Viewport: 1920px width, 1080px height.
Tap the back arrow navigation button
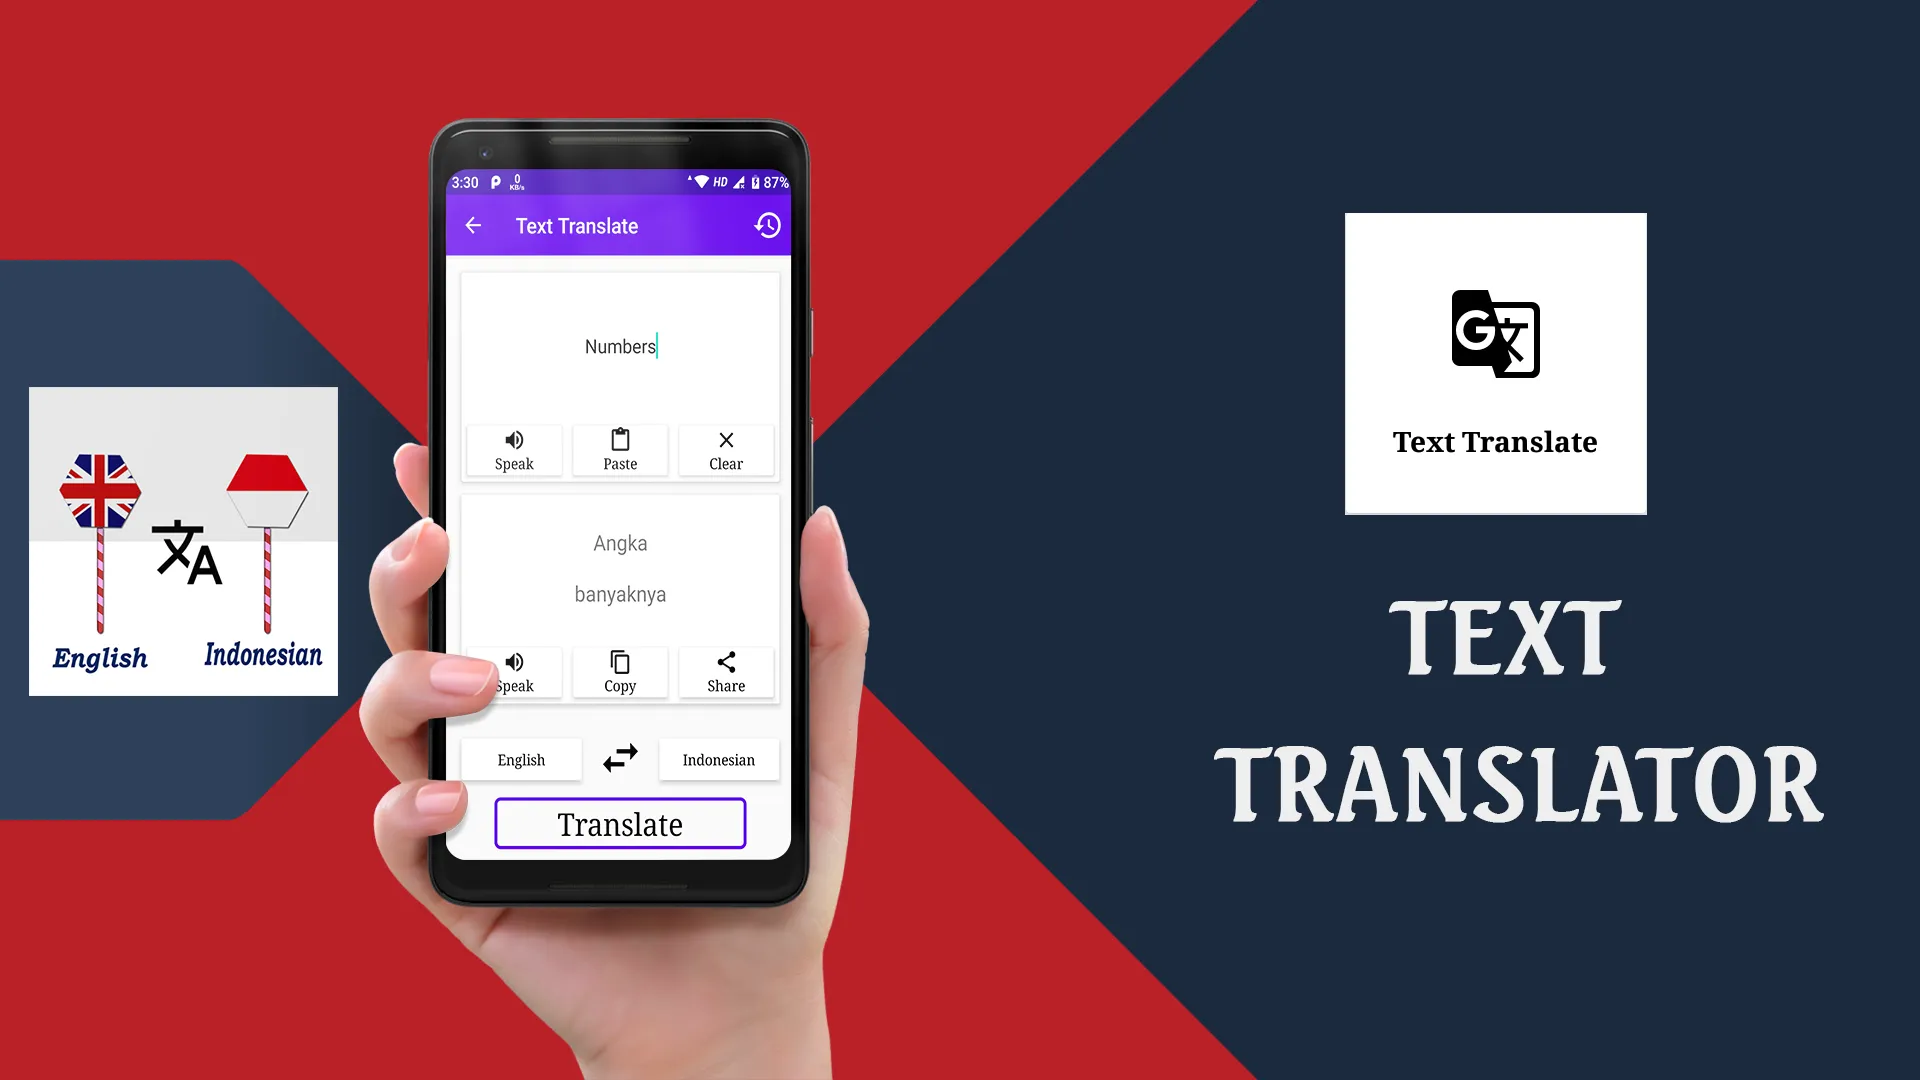(475, 224)
